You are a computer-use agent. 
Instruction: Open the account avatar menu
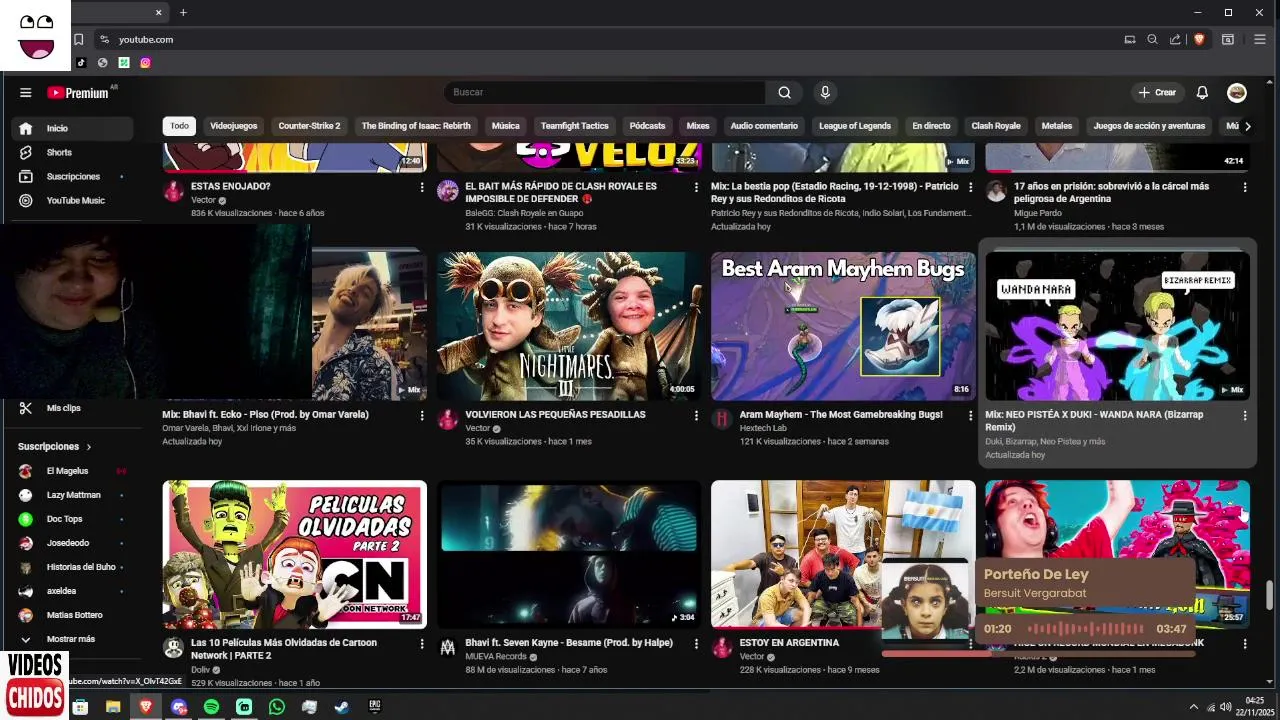tap(1237, 92)
